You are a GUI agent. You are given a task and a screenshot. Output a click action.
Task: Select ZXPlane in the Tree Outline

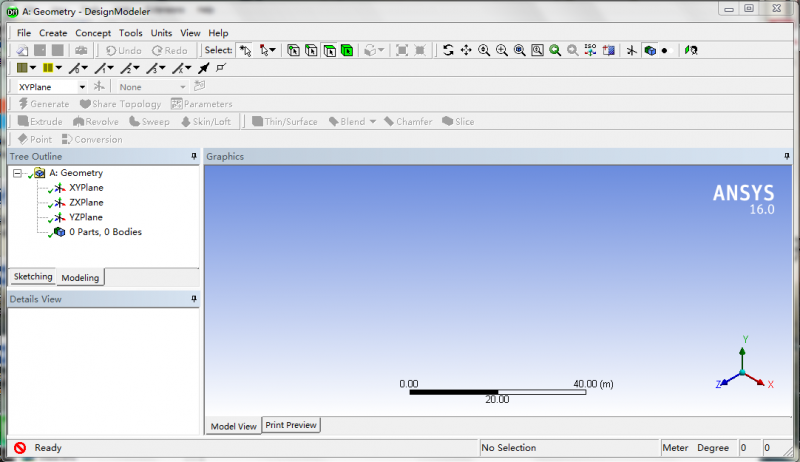coord(86,202)
